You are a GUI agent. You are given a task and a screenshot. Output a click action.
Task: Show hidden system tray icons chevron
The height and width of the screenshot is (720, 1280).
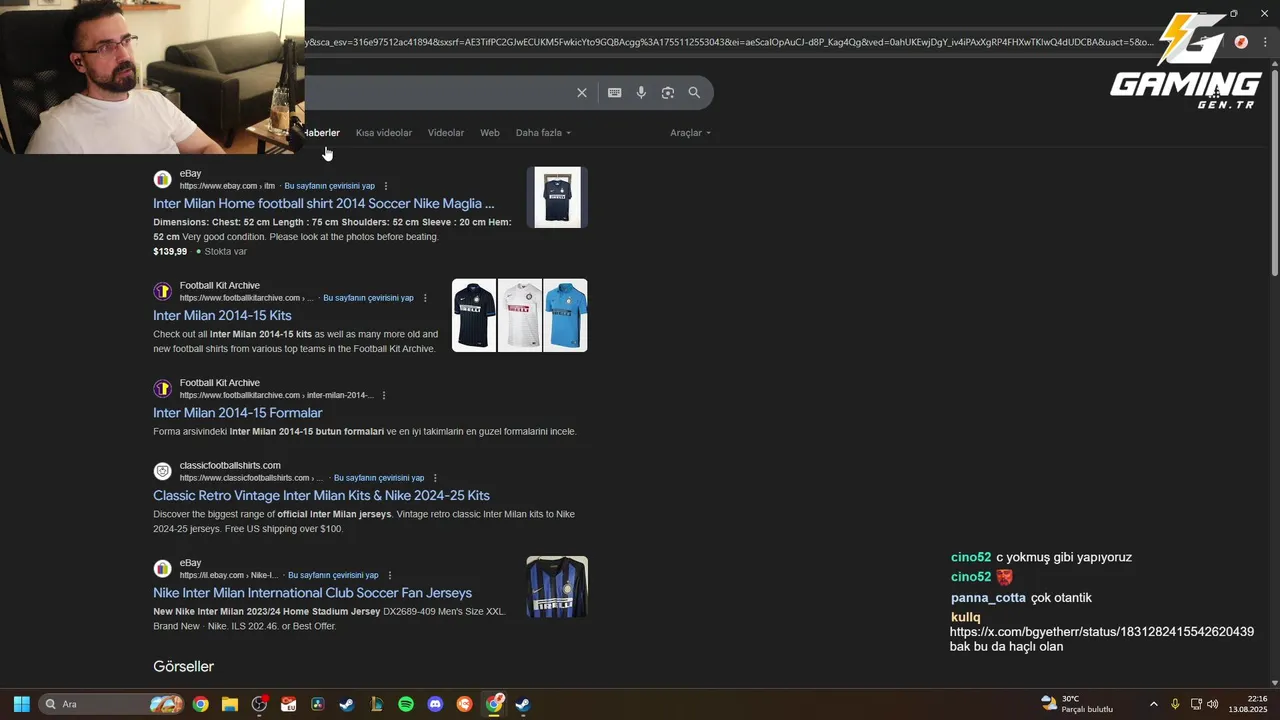[1153, 704]
